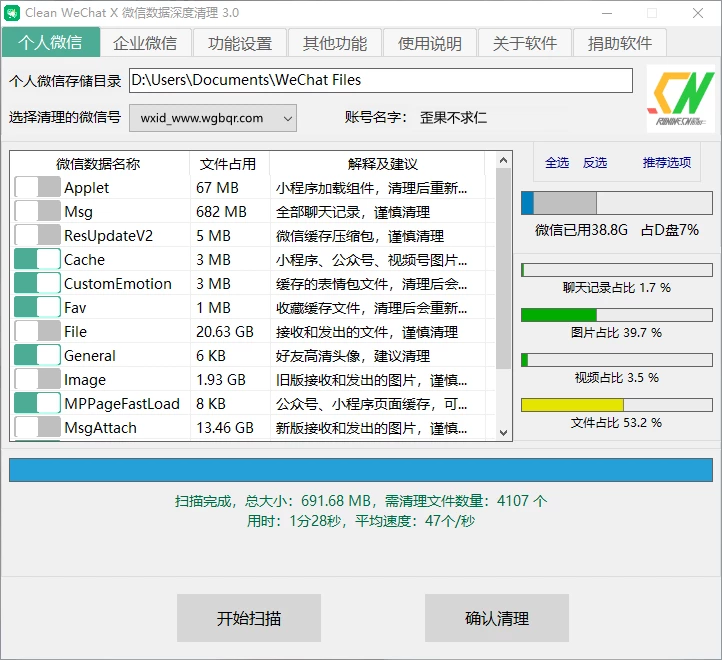Go to the 其他功能 tab
Screen dimensions: 722x660
click(x=335, y=43)
